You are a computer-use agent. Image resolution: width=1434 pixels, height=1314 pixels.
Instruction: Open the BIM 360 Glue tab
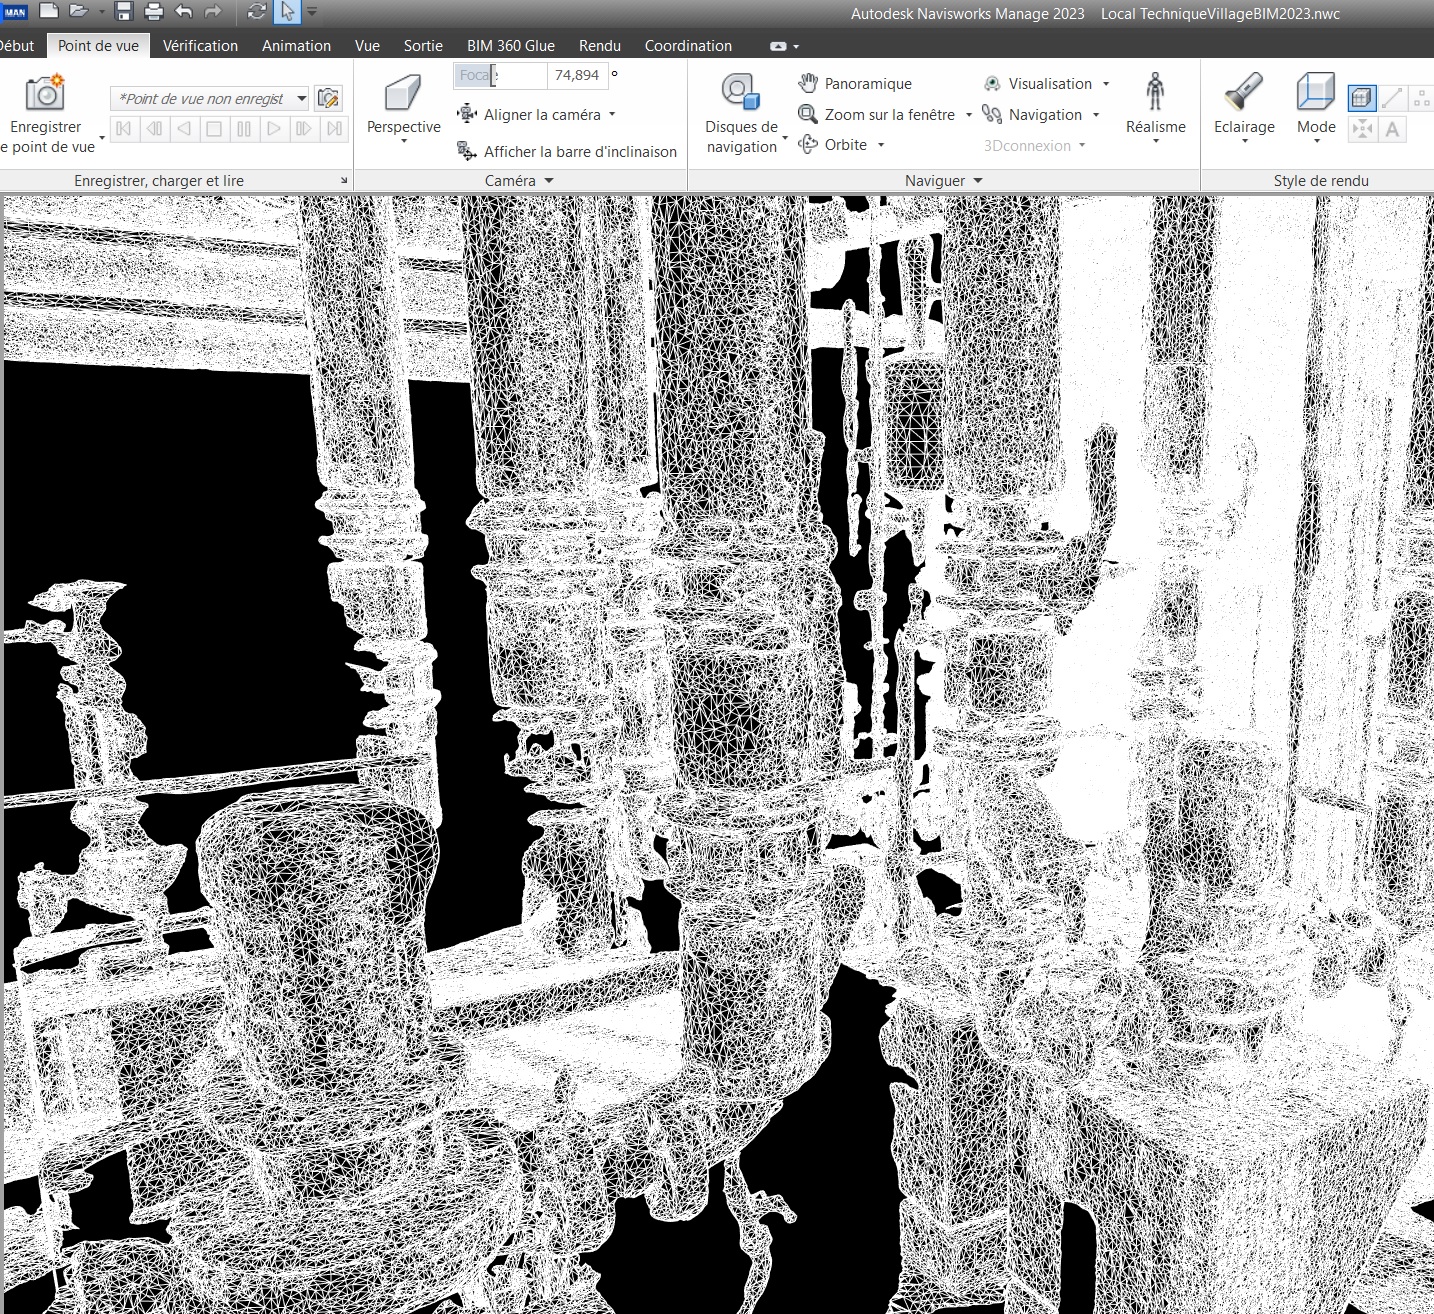[x=510, y=46]
